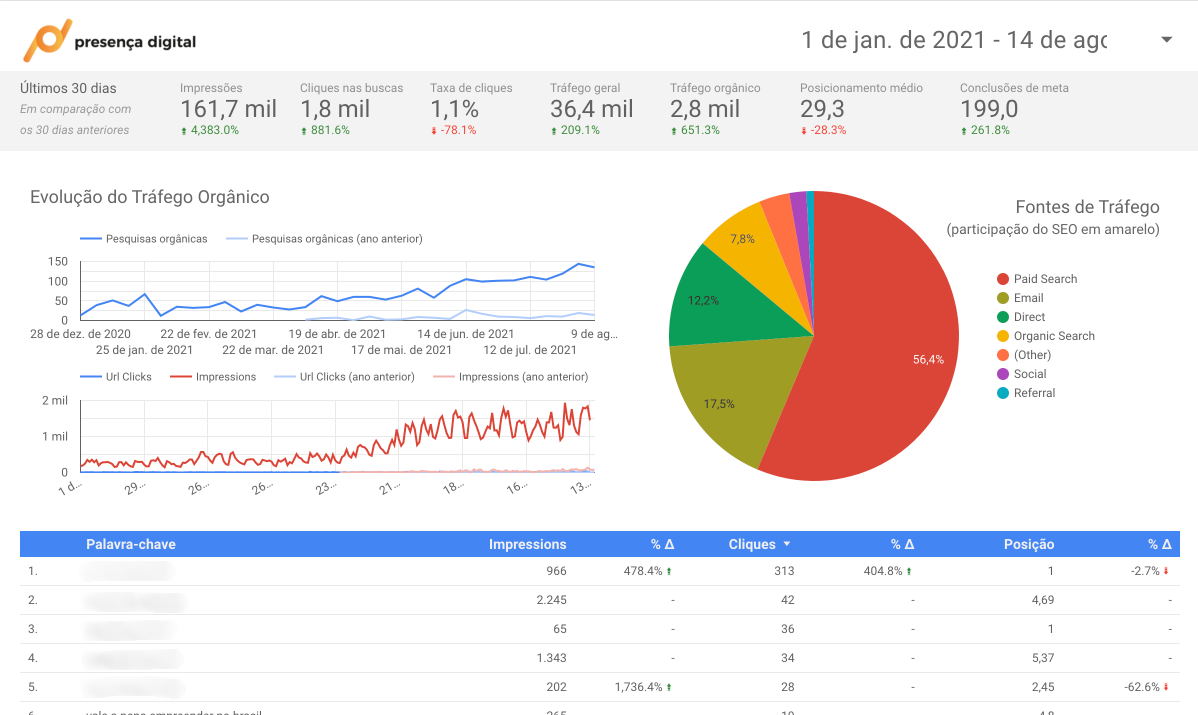Image resolution: width=1198 pixels, height=715 pixels.
Task: Click the Impressões 161,7 mil scorecard
Action: (228, 109)
